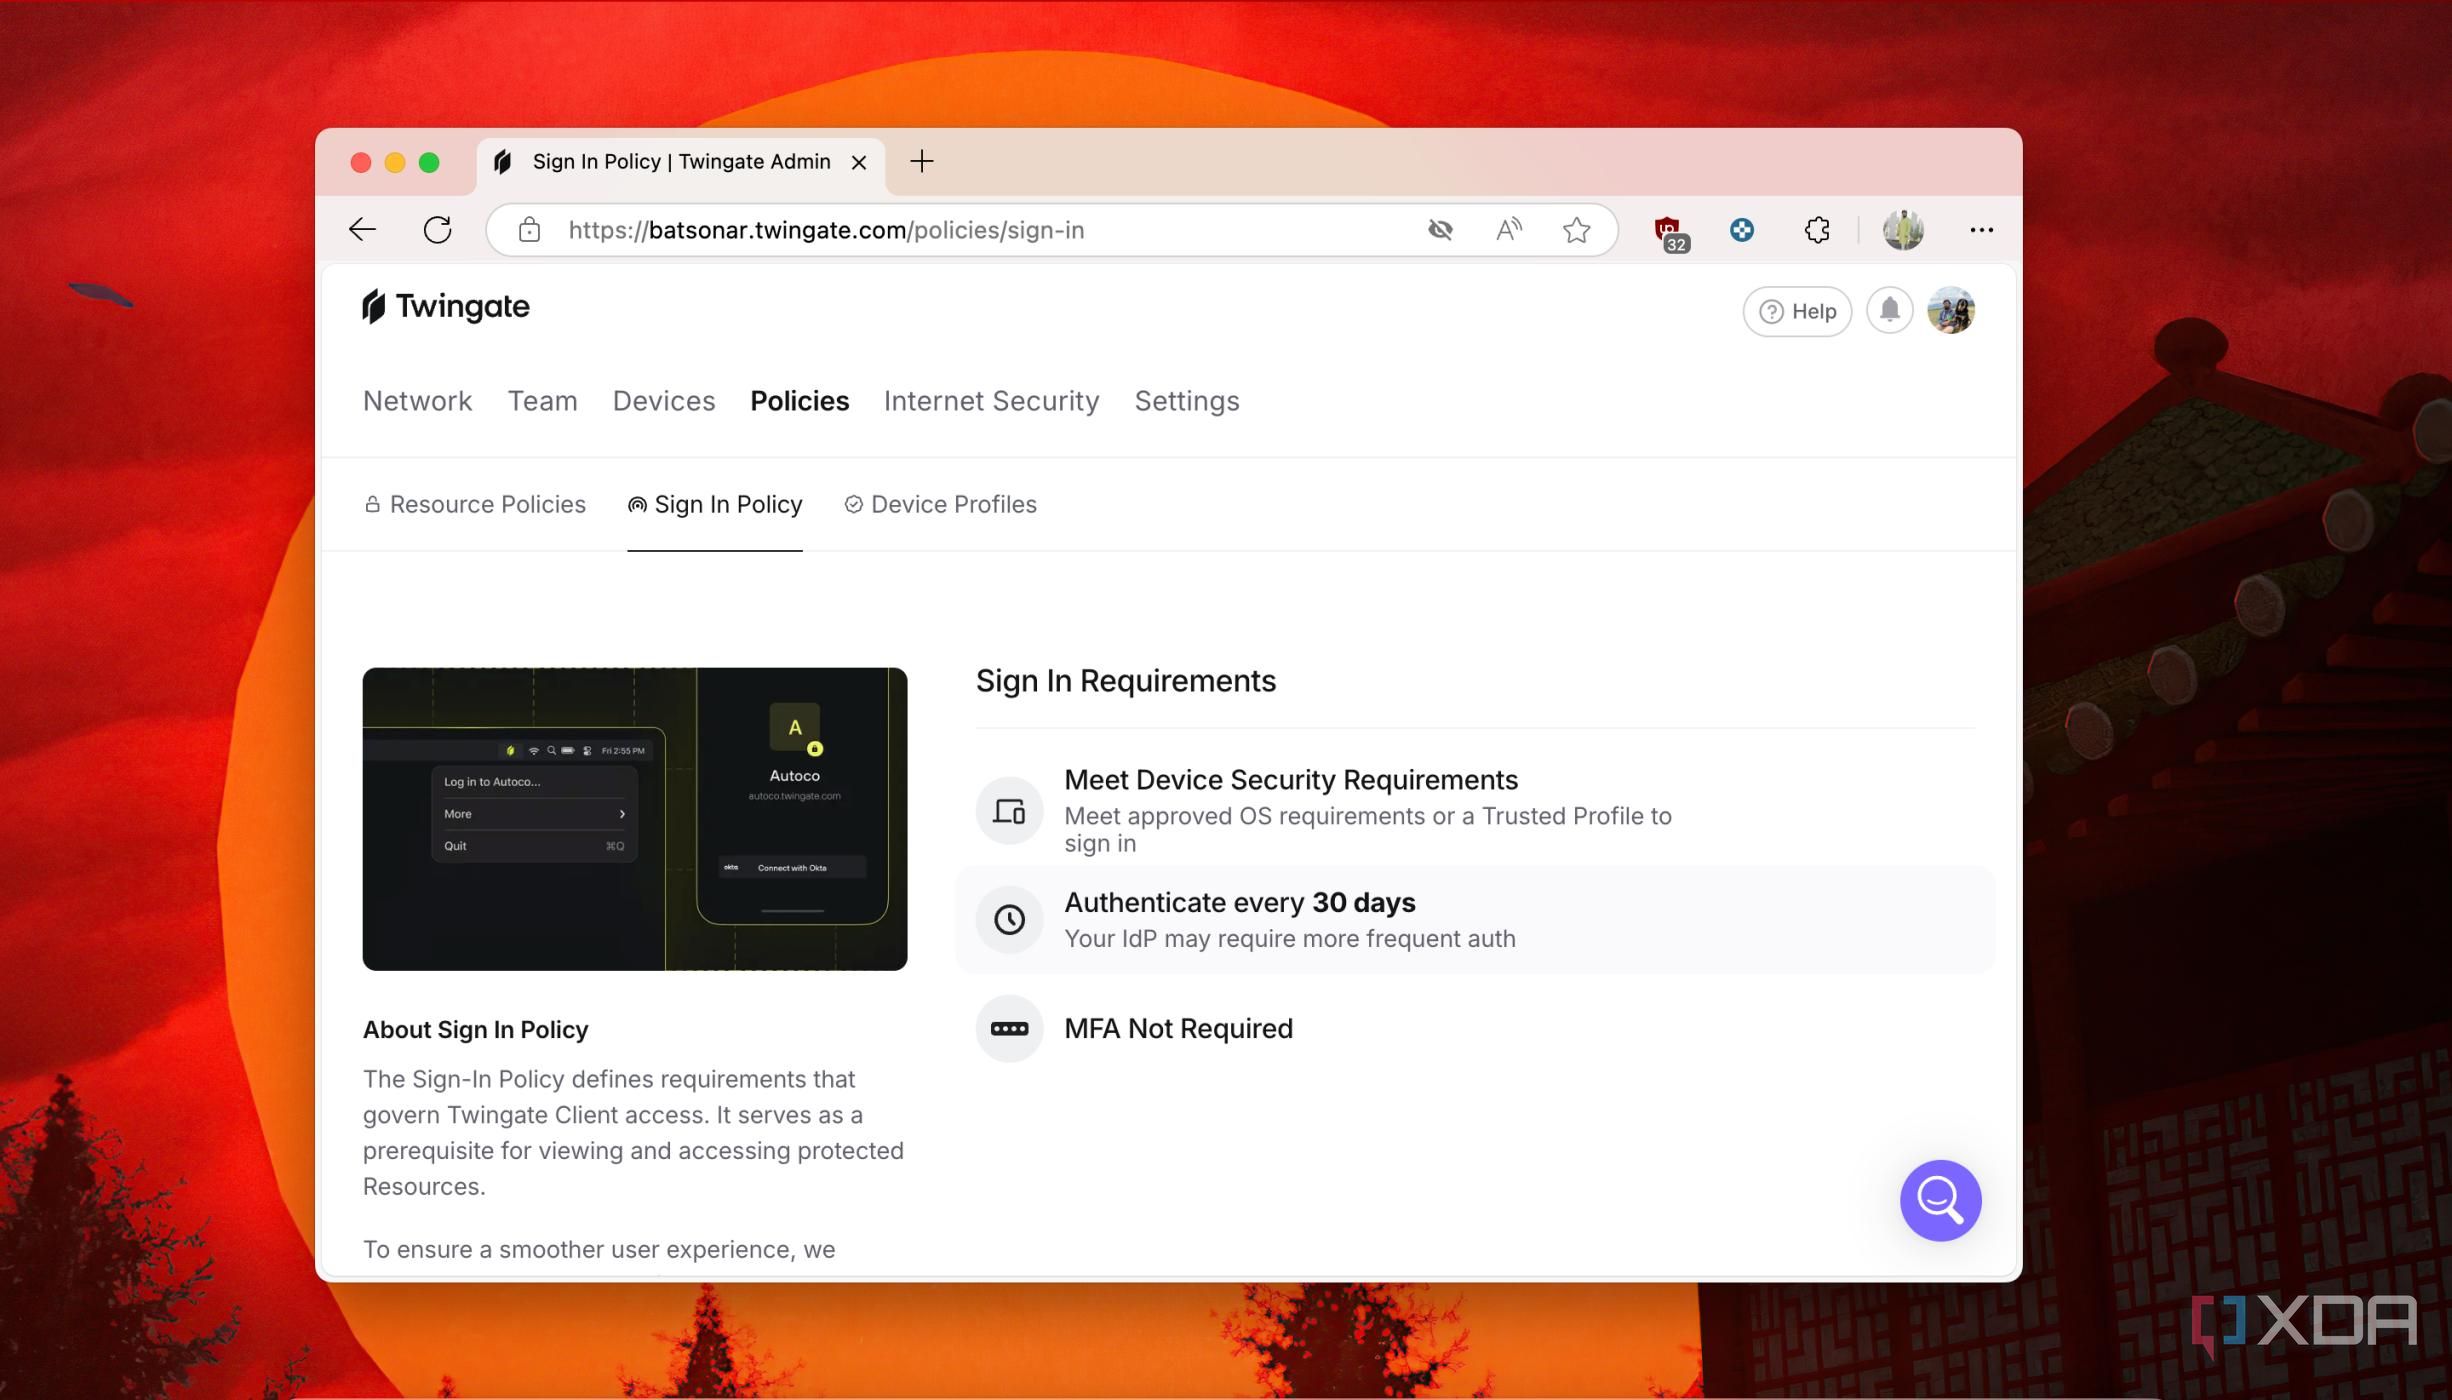Open the Extensions puzzle icon

point(1817,230)
